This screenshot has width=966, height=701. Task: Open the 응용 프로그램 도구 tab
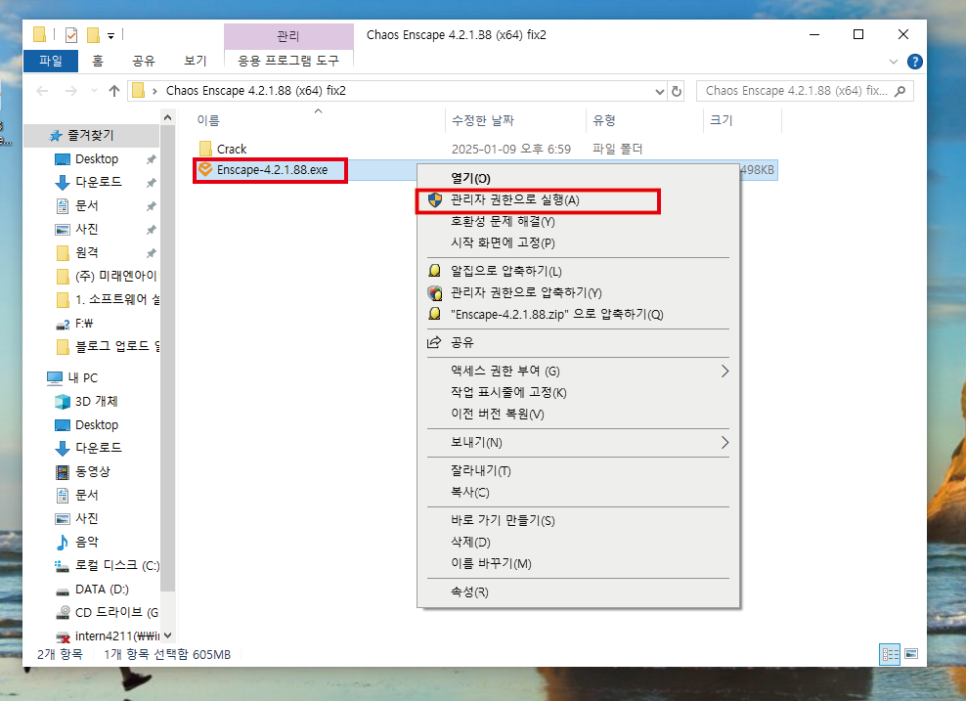288,60
